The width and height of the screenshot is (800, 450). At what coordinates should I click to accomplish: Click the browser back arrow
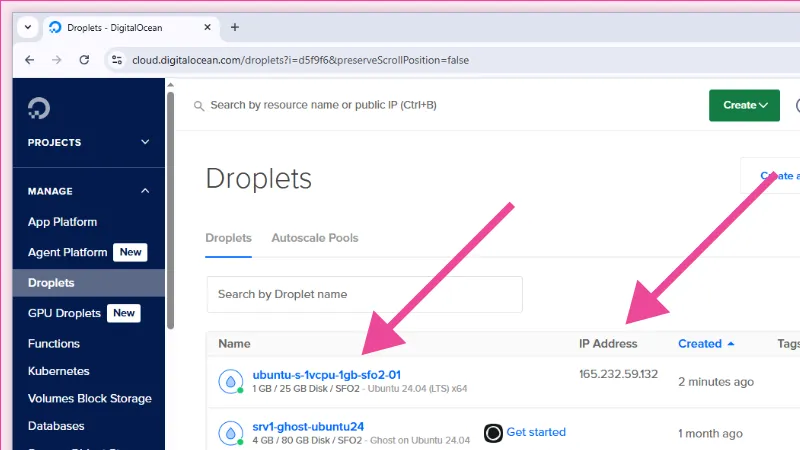(x=30, y=60)
